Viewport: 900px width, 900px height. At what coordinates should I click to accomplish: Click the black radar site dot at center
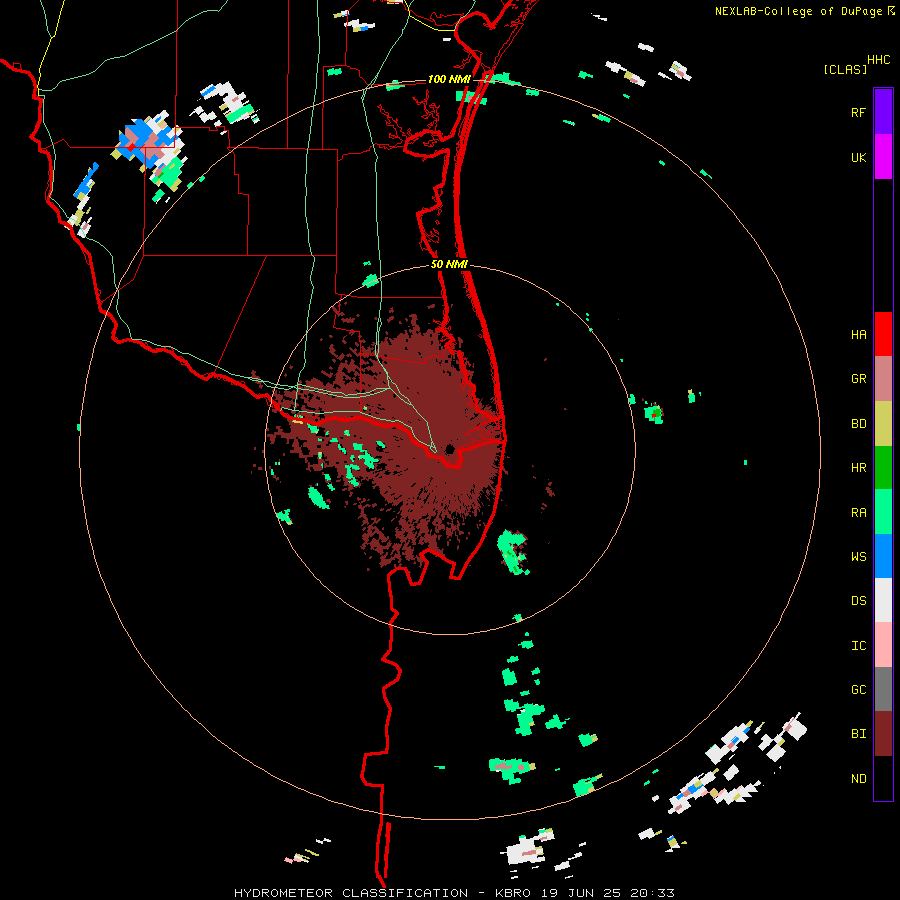[450, 449]
